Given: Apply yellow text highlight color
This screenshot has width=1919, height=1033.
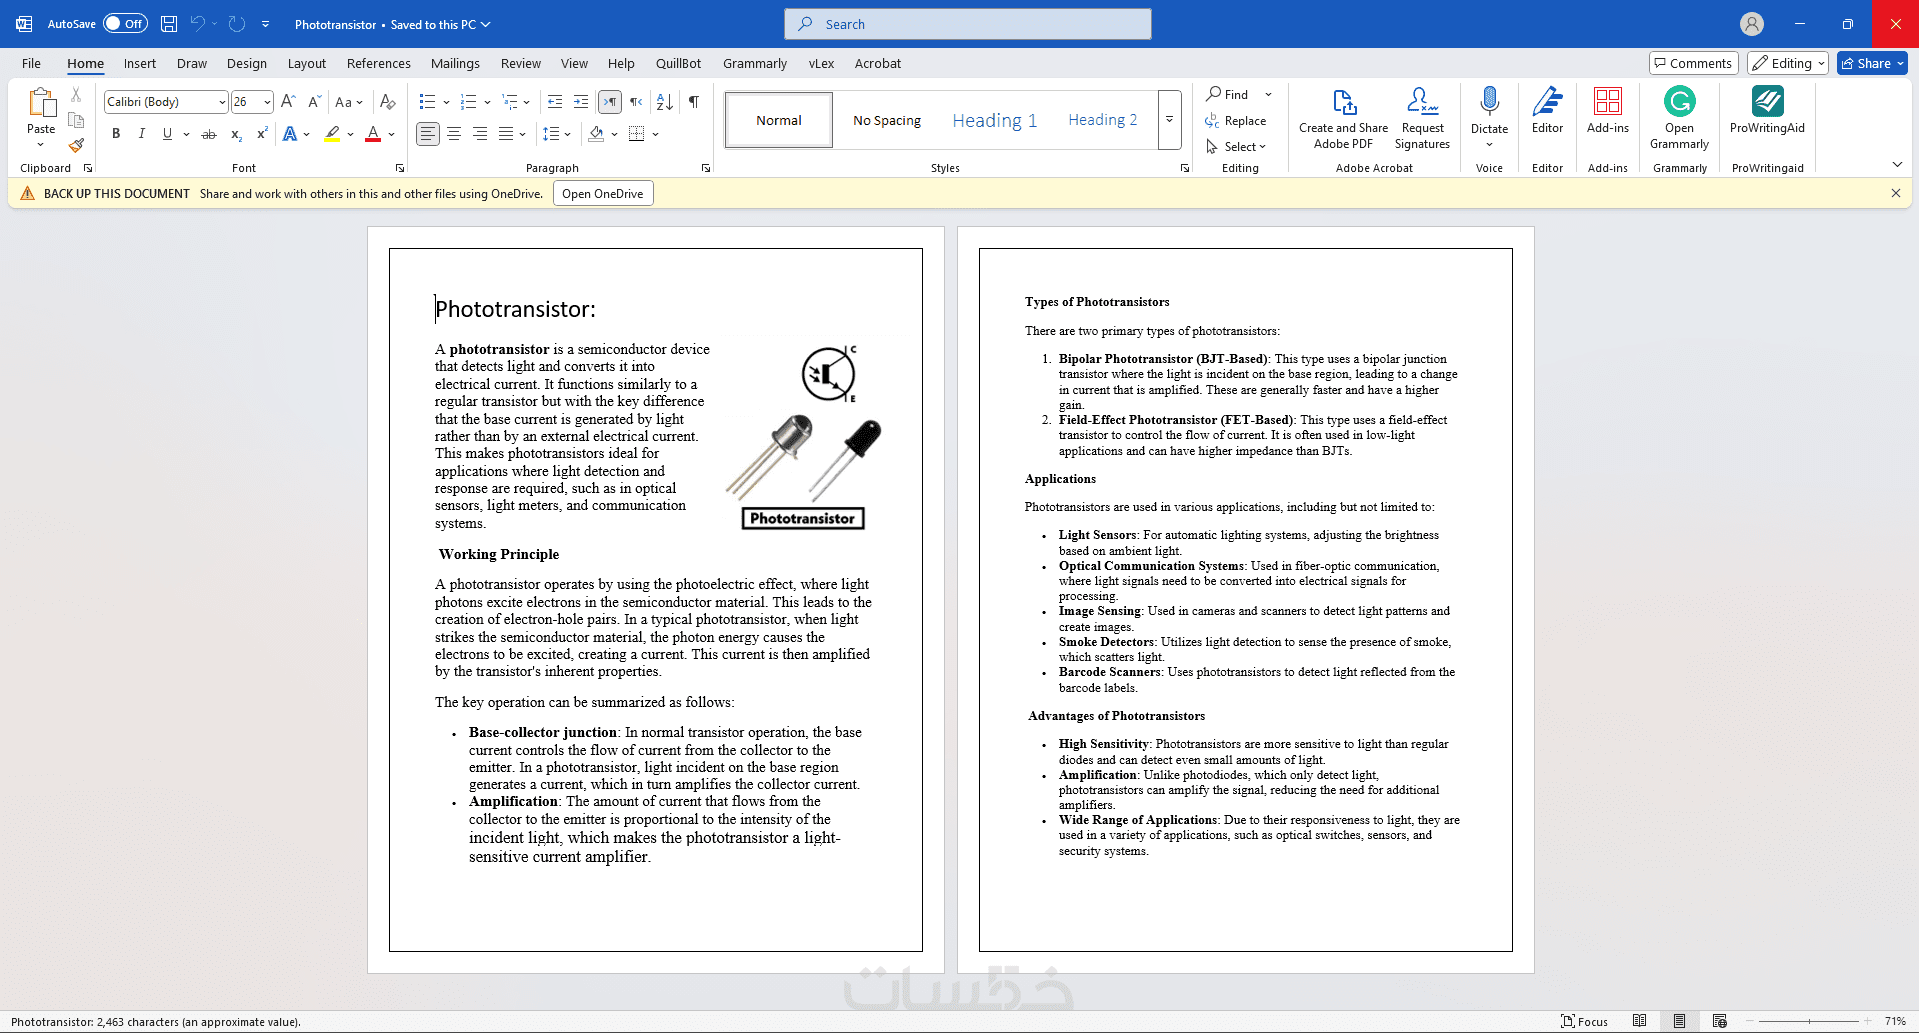Looking at the screenshot, I should 332,134.
